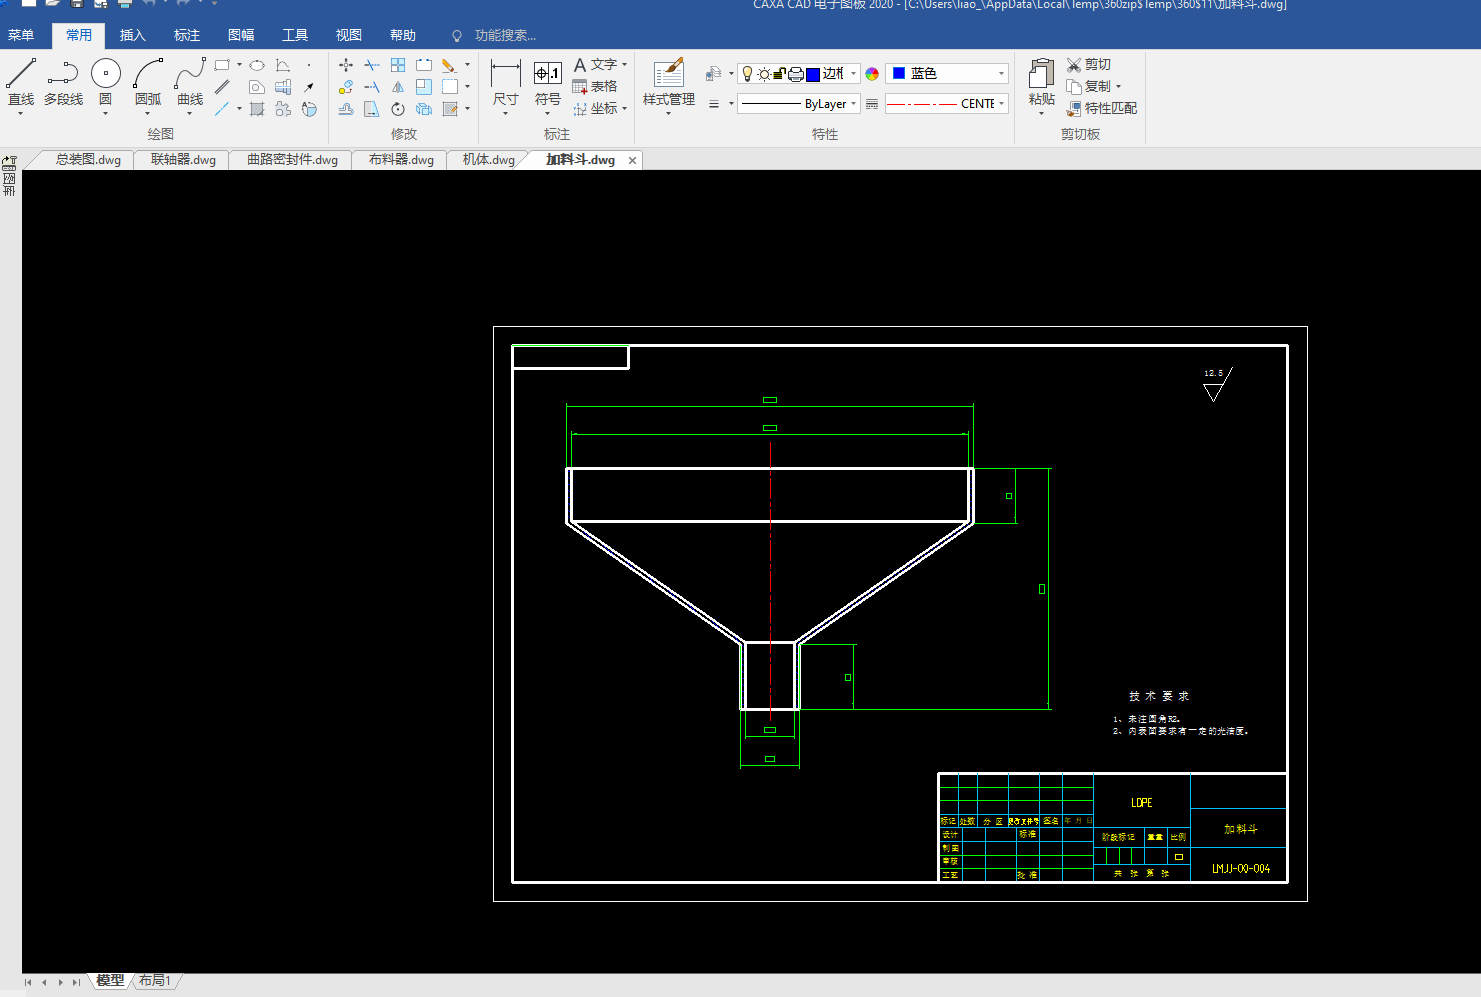Click the 剪切 cut button
Screen dimensions: 1481x997
coord(1089,65)
